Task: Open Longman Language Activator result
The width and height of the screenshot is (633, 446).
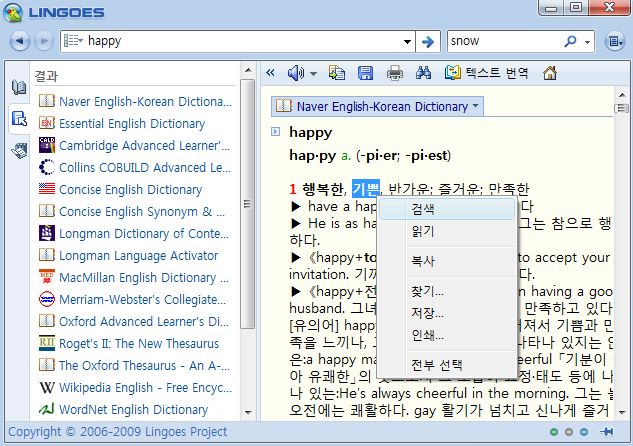Action: point(128,255)
